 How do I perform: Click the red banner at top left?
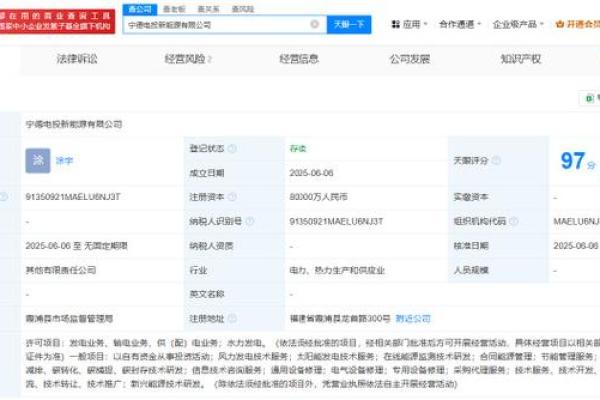pyautogui.click(x=57, y=21)
